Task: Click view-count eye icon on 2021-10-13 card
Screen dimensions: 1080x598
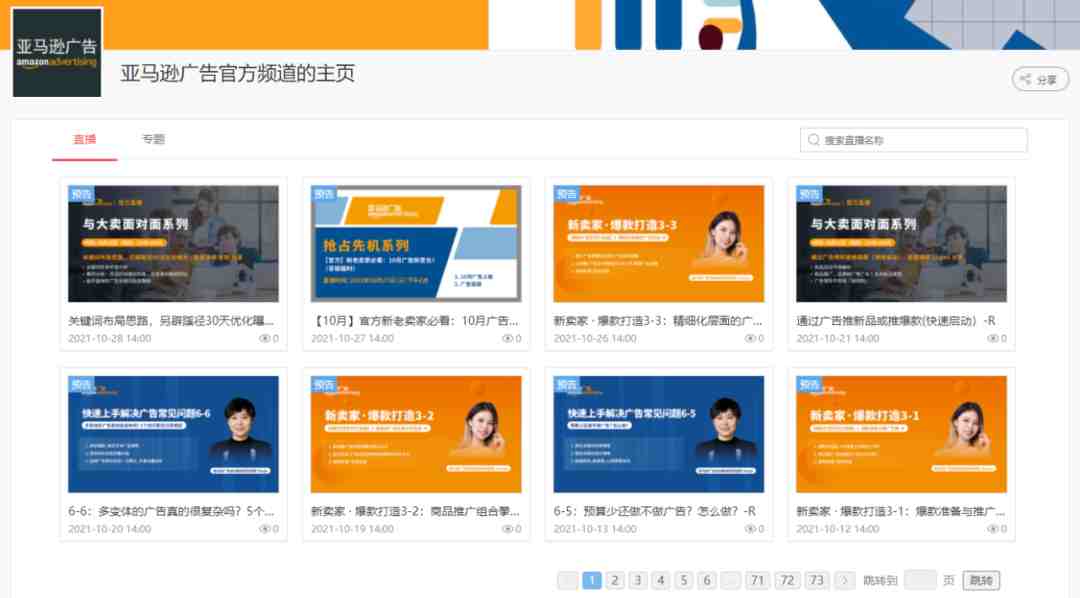Action: pyautogui.click(x=750, y=529)
